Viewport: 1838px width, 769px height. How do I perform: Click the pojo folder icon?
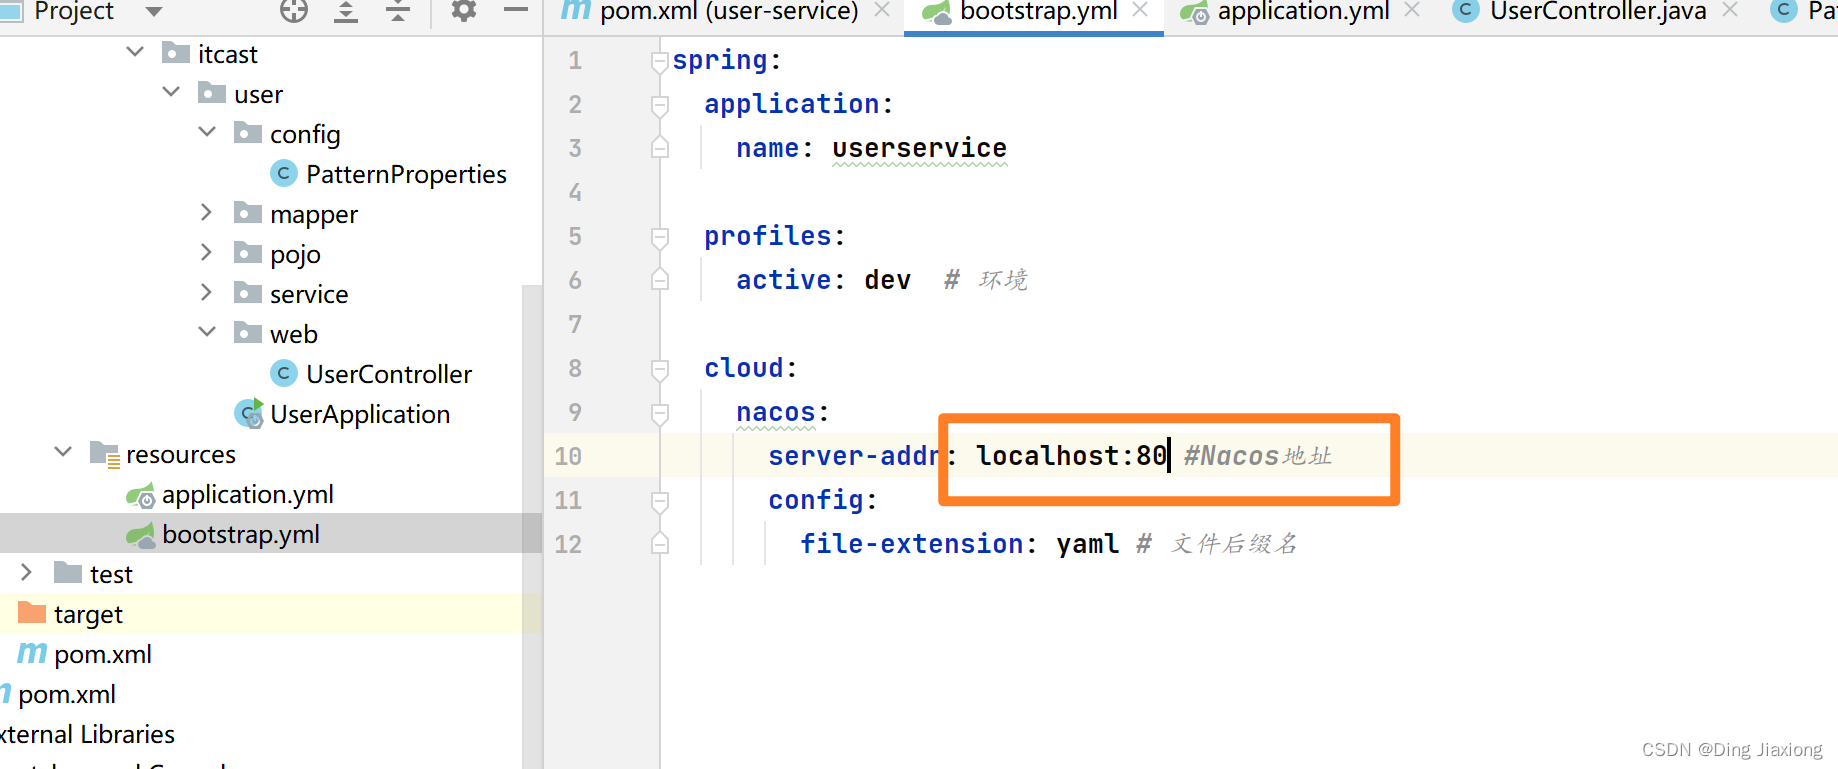pyautogui.click(x=248, y=253)
